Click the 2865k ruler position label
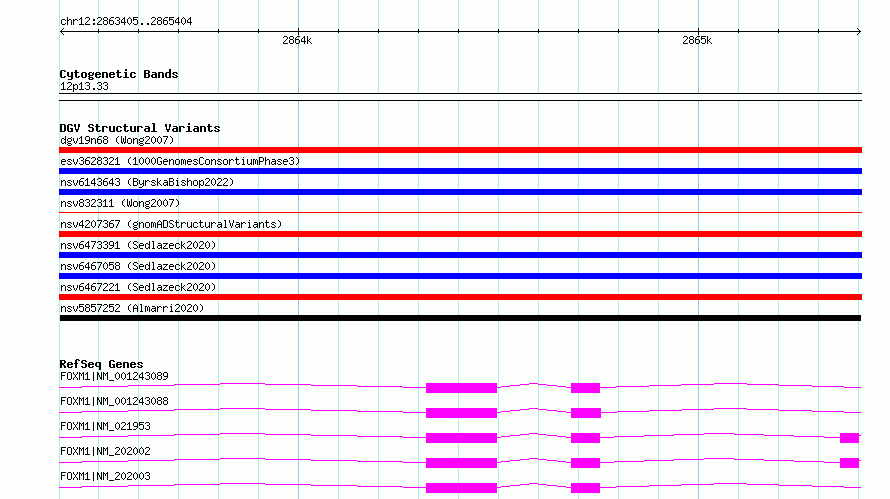Viewport: 890px width, 499px height. 697,40
